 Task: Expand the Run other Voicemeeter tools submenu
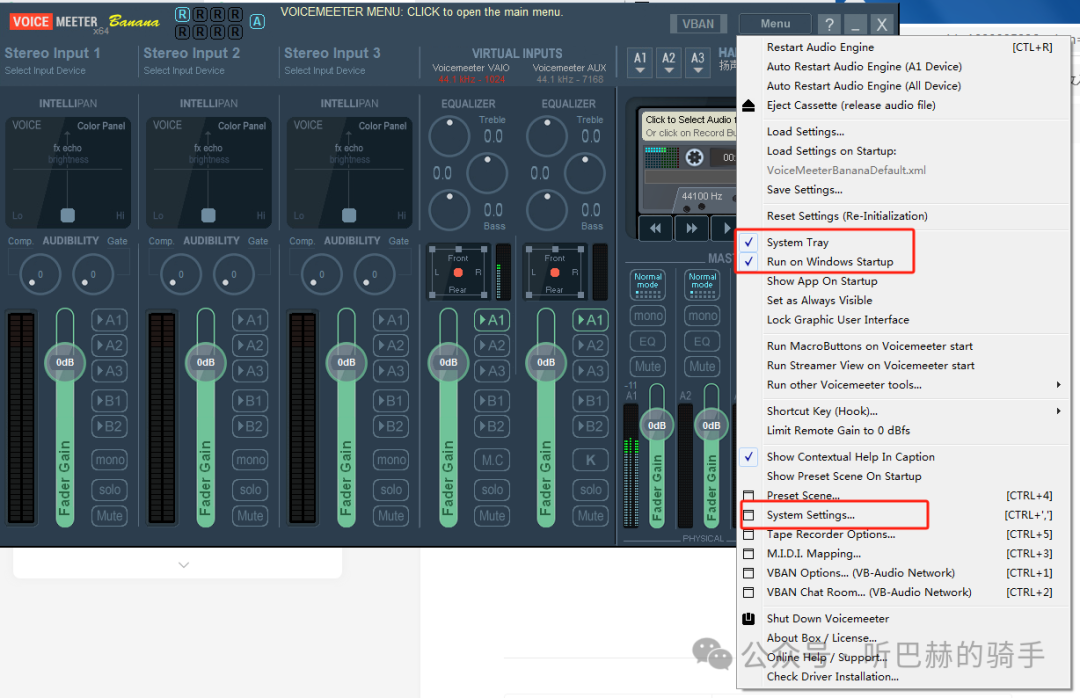[x=844, y=385]
